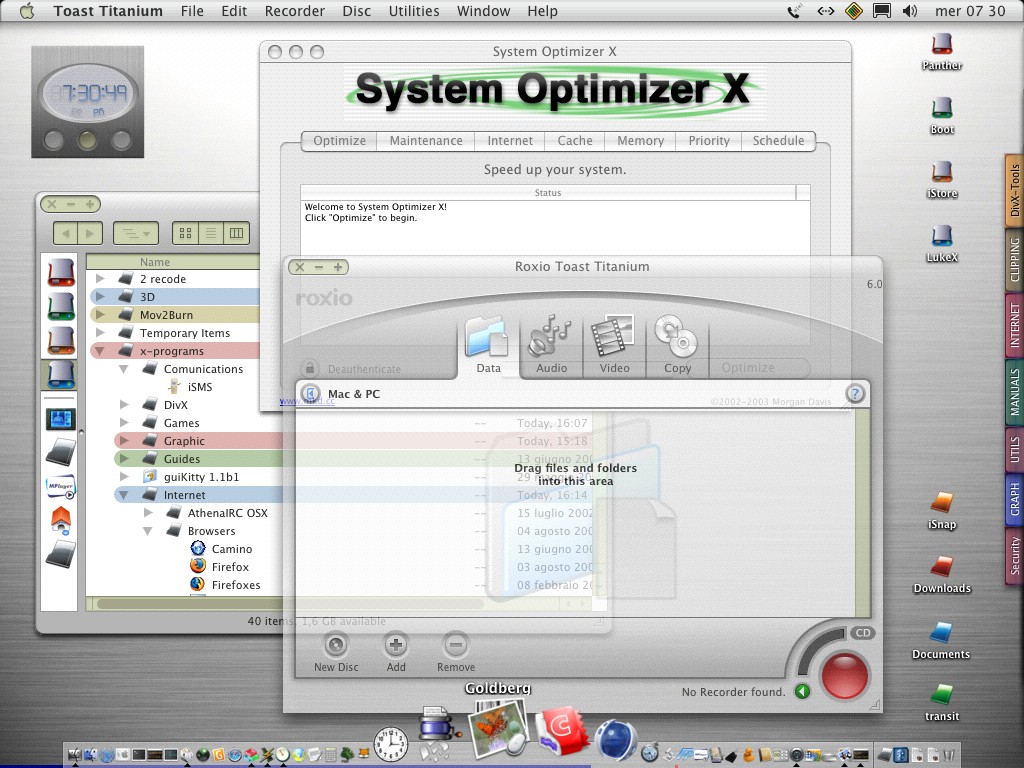Click the New Disc icon
Image resolution: width=1024 pixels, height=768 pixels.
(x=336, y=646)
